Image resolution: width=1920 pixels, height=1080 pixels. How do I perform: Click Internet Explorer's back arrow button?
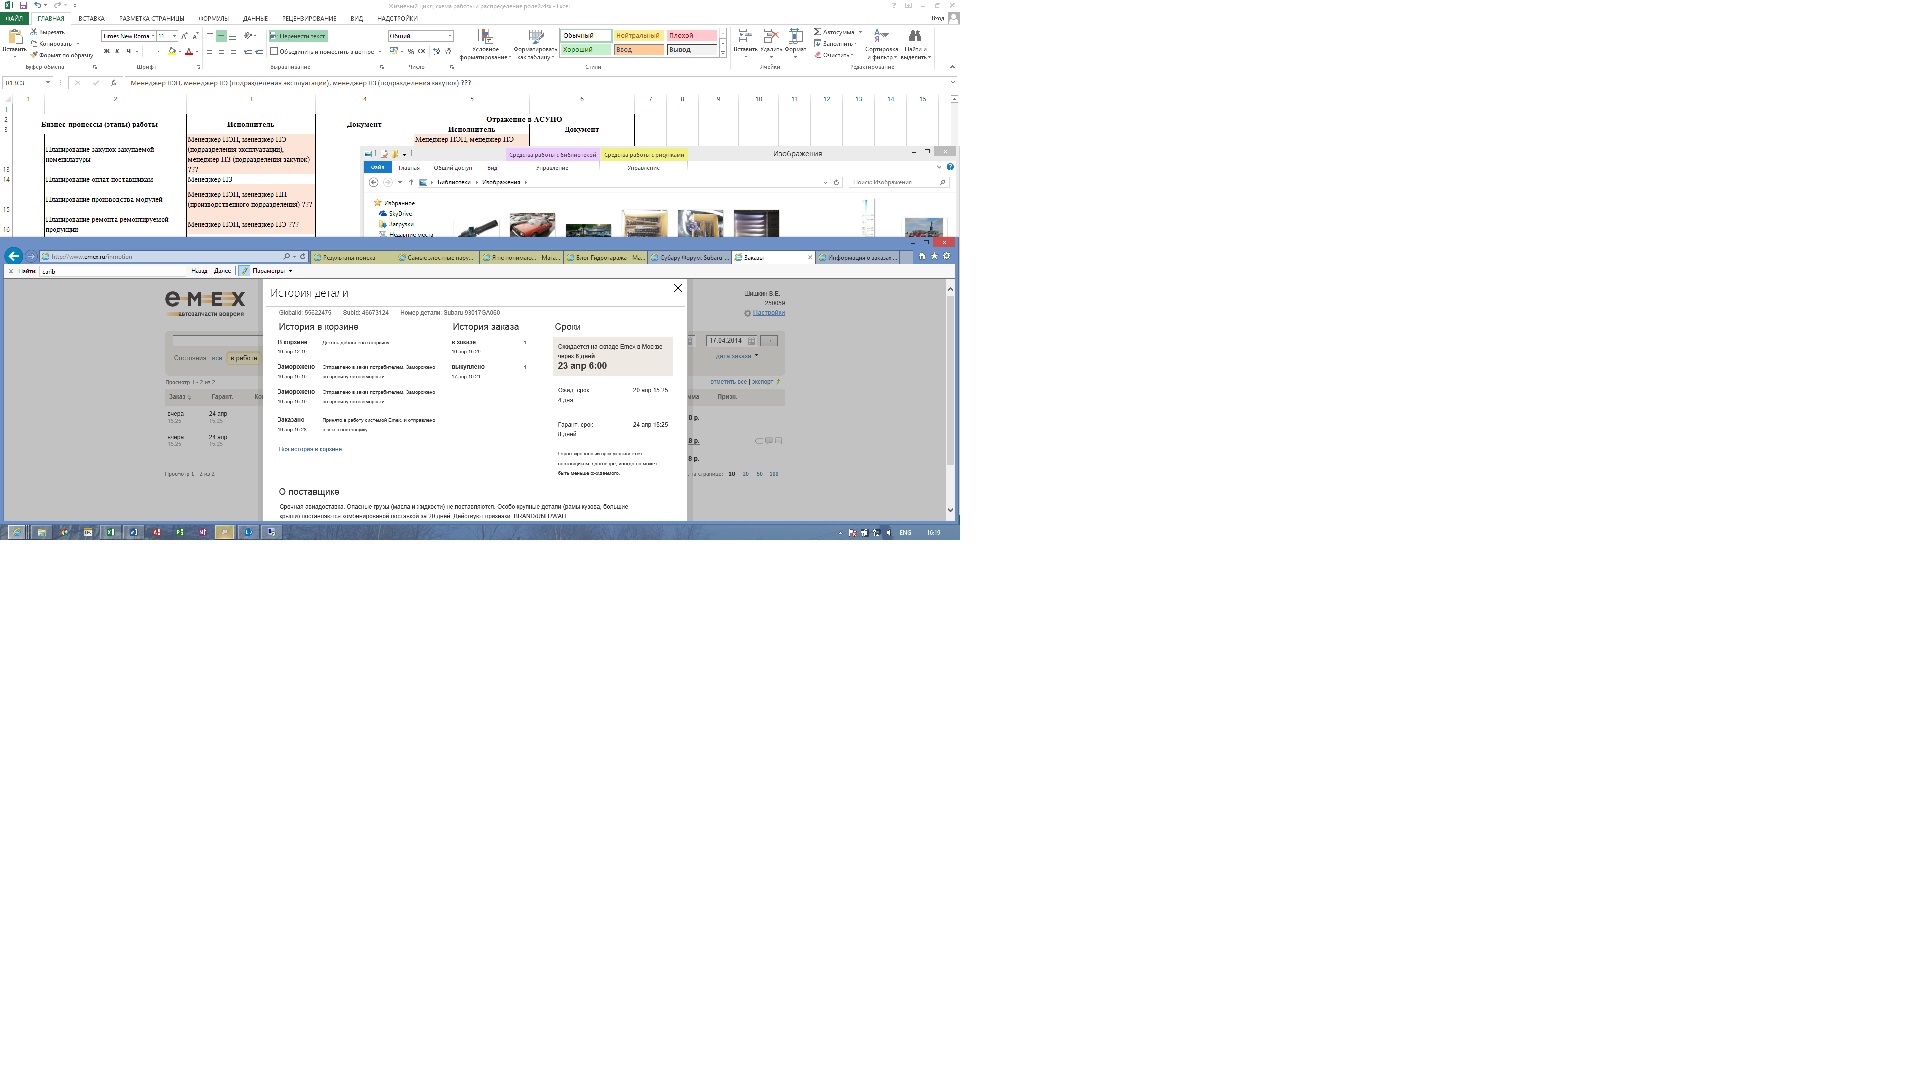tap(14, 256)
